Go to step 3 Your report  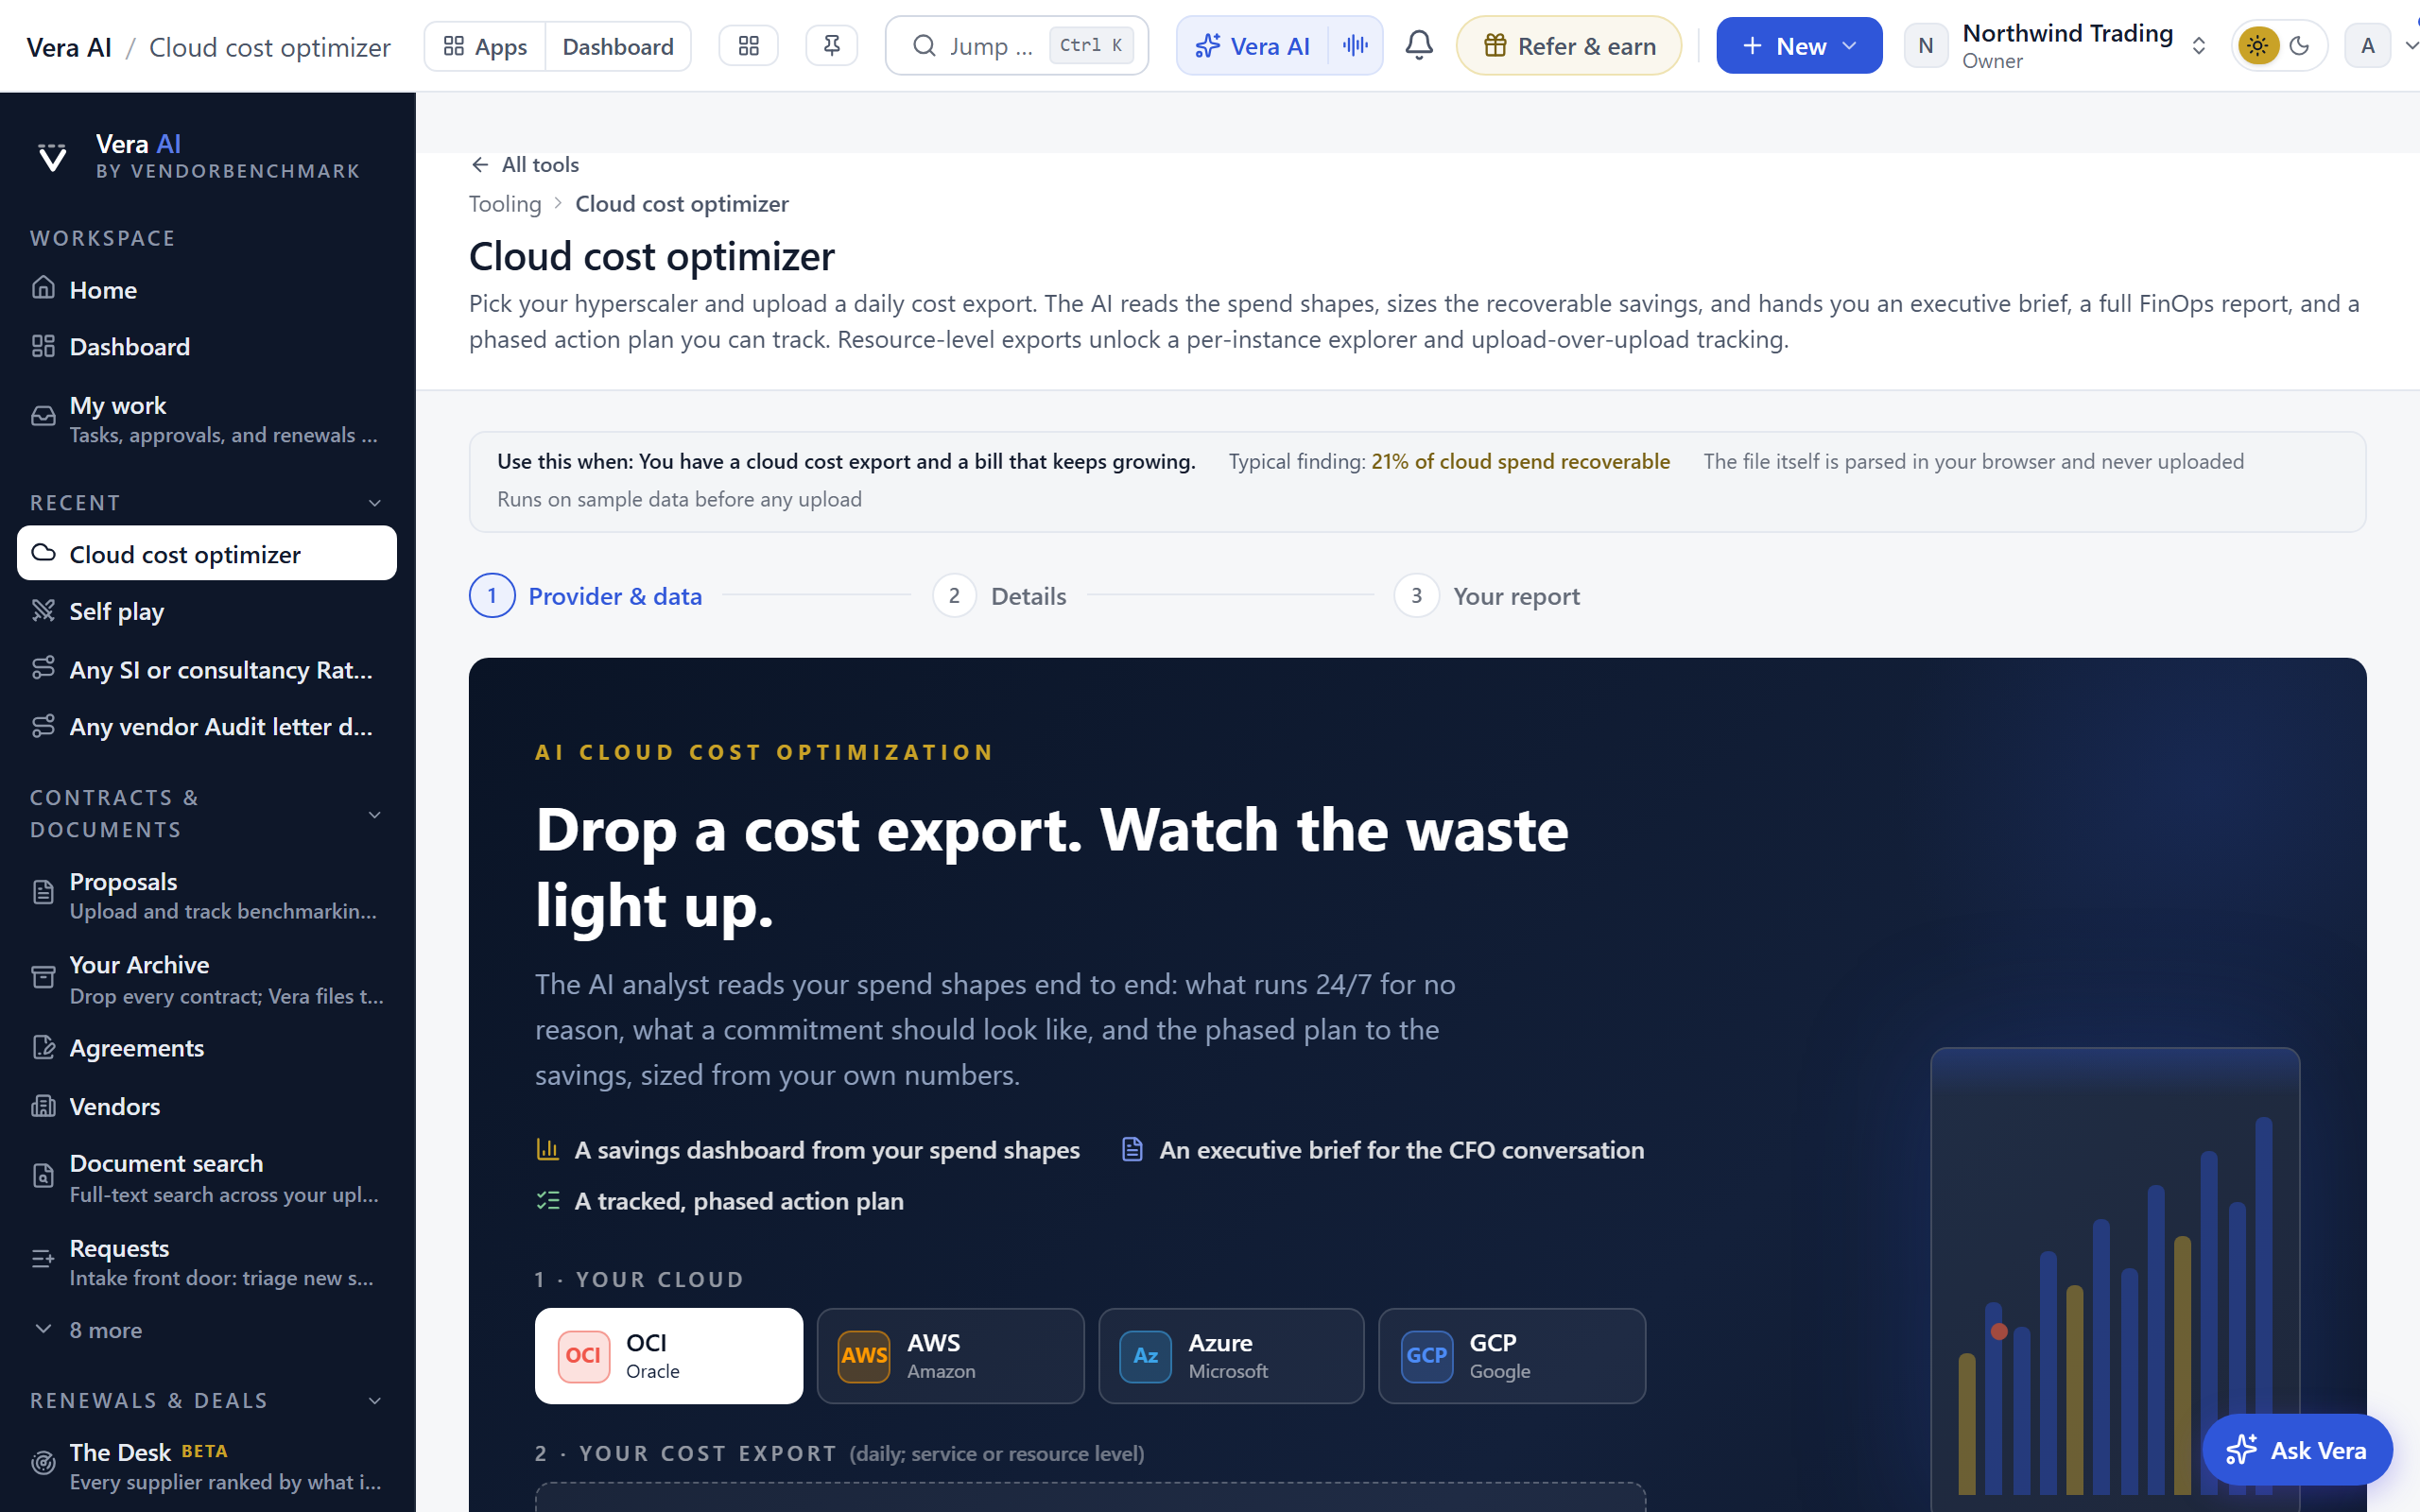(x=1487, y=596)
